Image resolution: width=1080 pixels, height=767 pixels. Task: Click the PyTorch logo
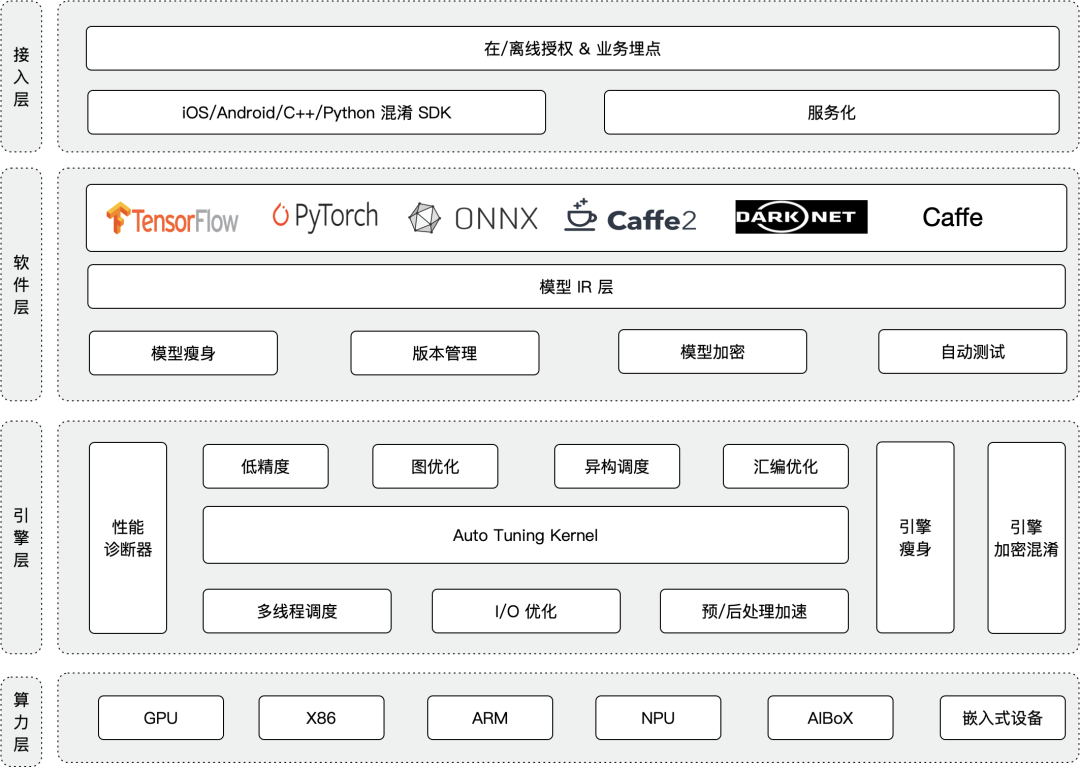[x=325, y=217]
